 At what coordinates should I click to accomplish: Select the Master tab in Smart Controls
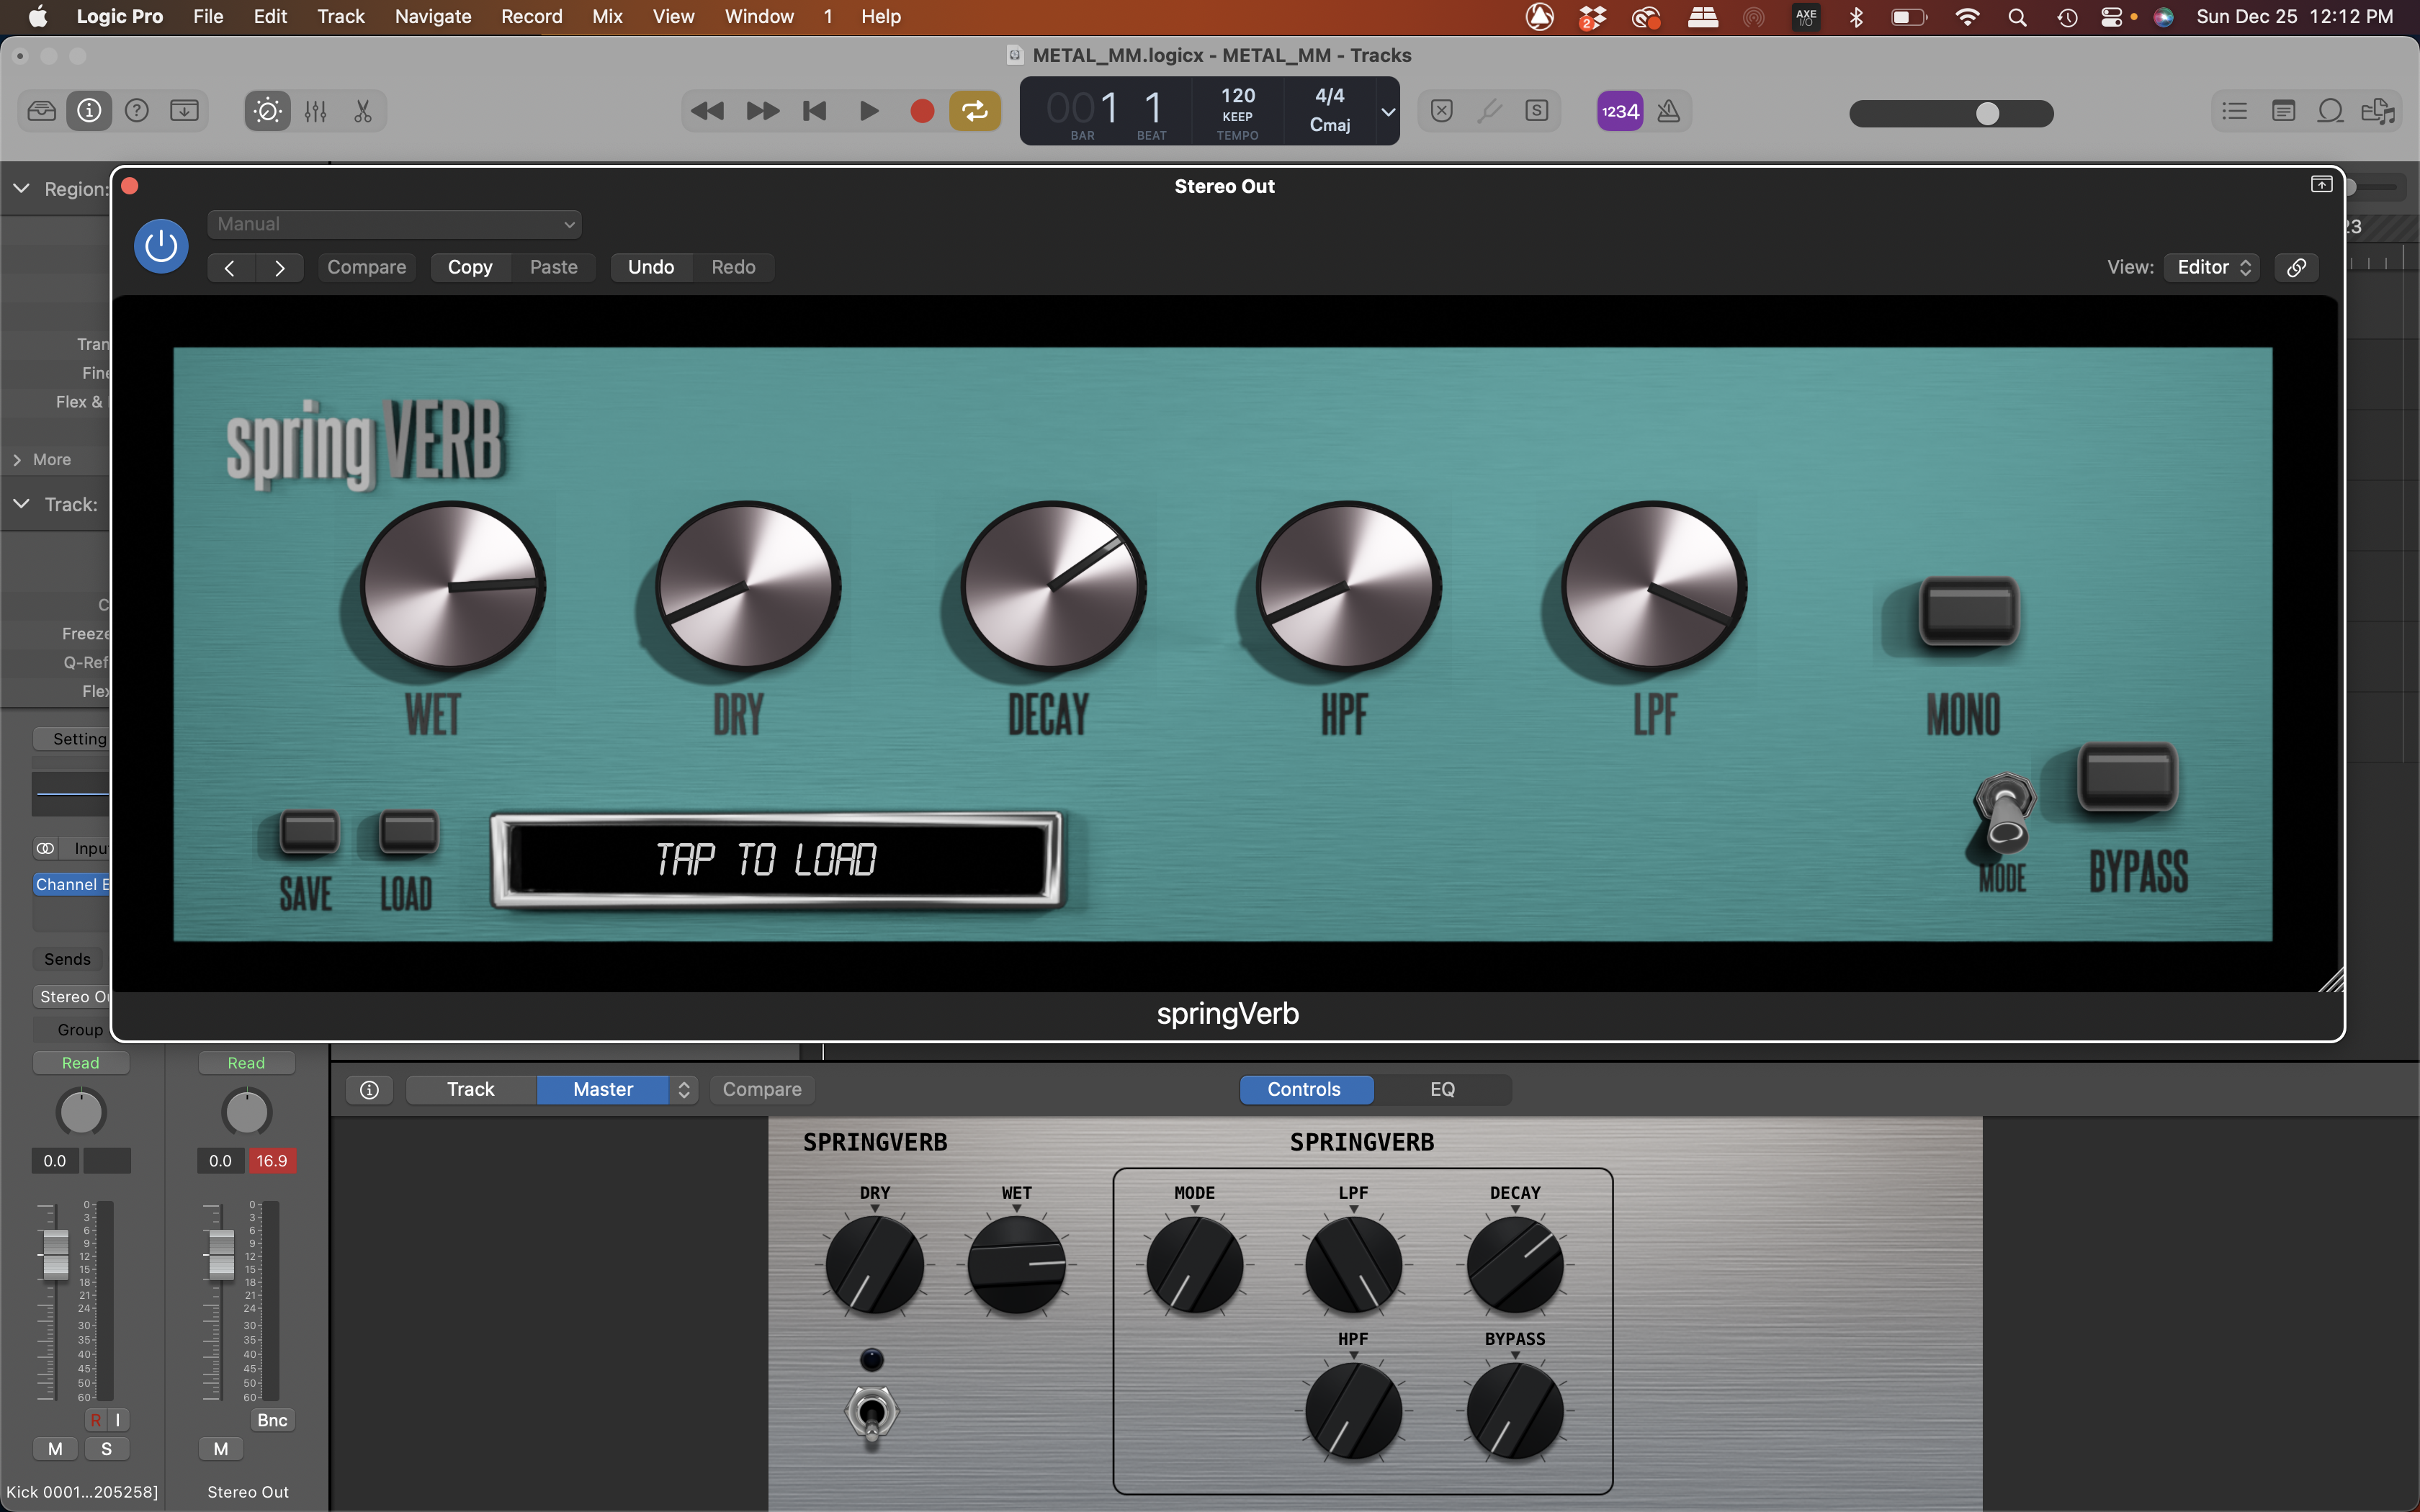pos(603,1089)
